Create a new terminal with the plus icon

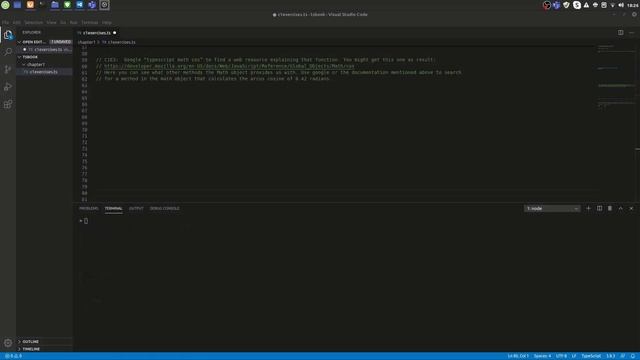click(x=588, y=209)
